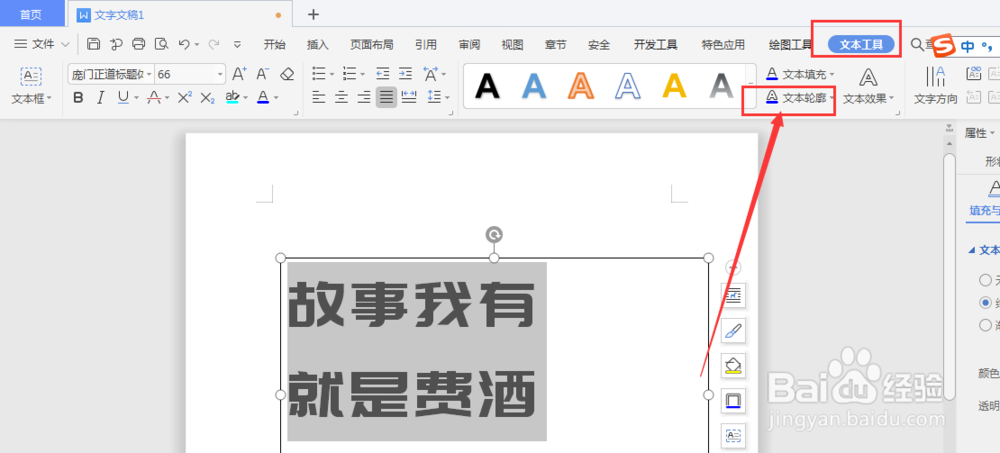
Task: Open the 文件 File menu
Action: point(43,44)
